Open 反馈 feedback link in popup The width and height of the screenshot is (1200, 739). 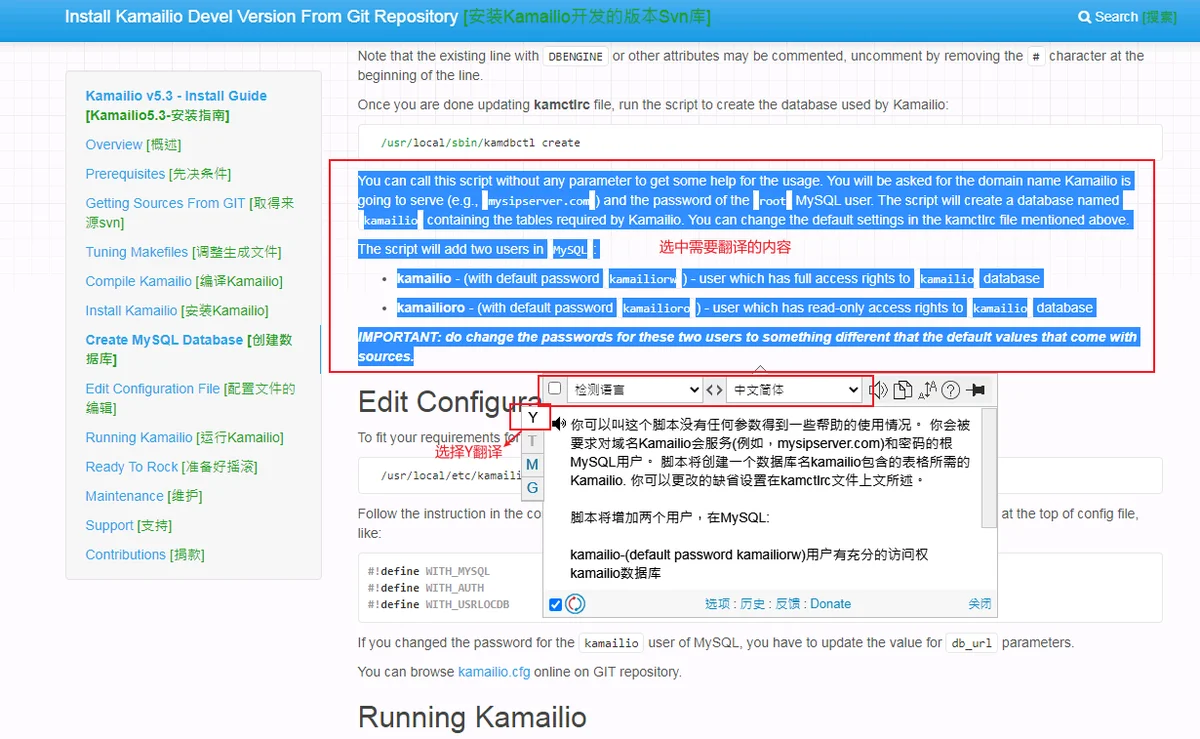[788, 604]
